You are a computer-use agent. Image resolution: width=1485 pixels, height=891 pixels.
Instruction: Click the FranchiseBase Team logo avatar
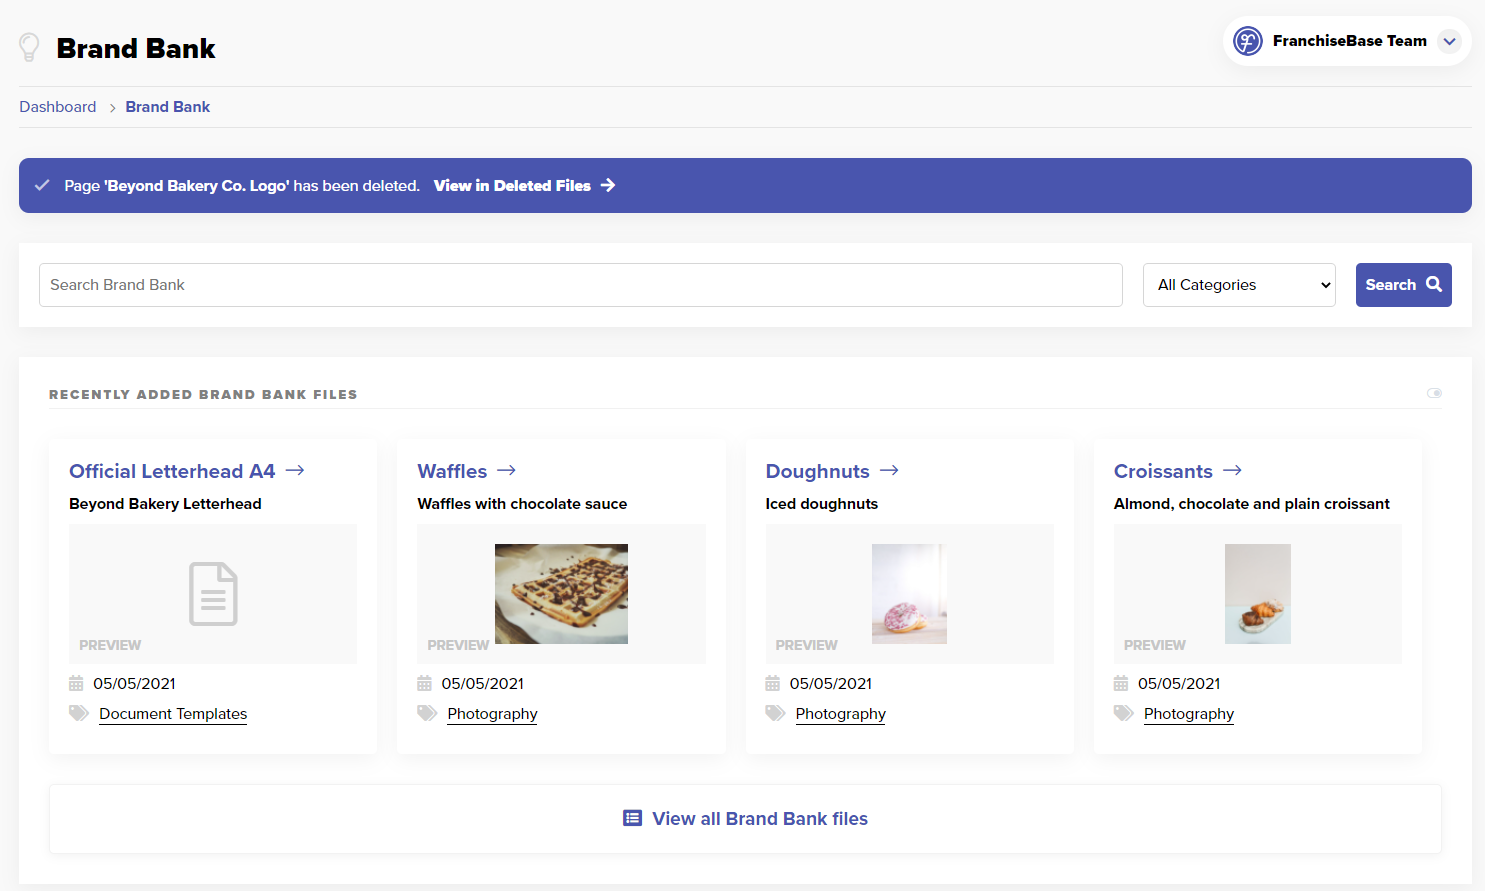(x=1247, y=41)
